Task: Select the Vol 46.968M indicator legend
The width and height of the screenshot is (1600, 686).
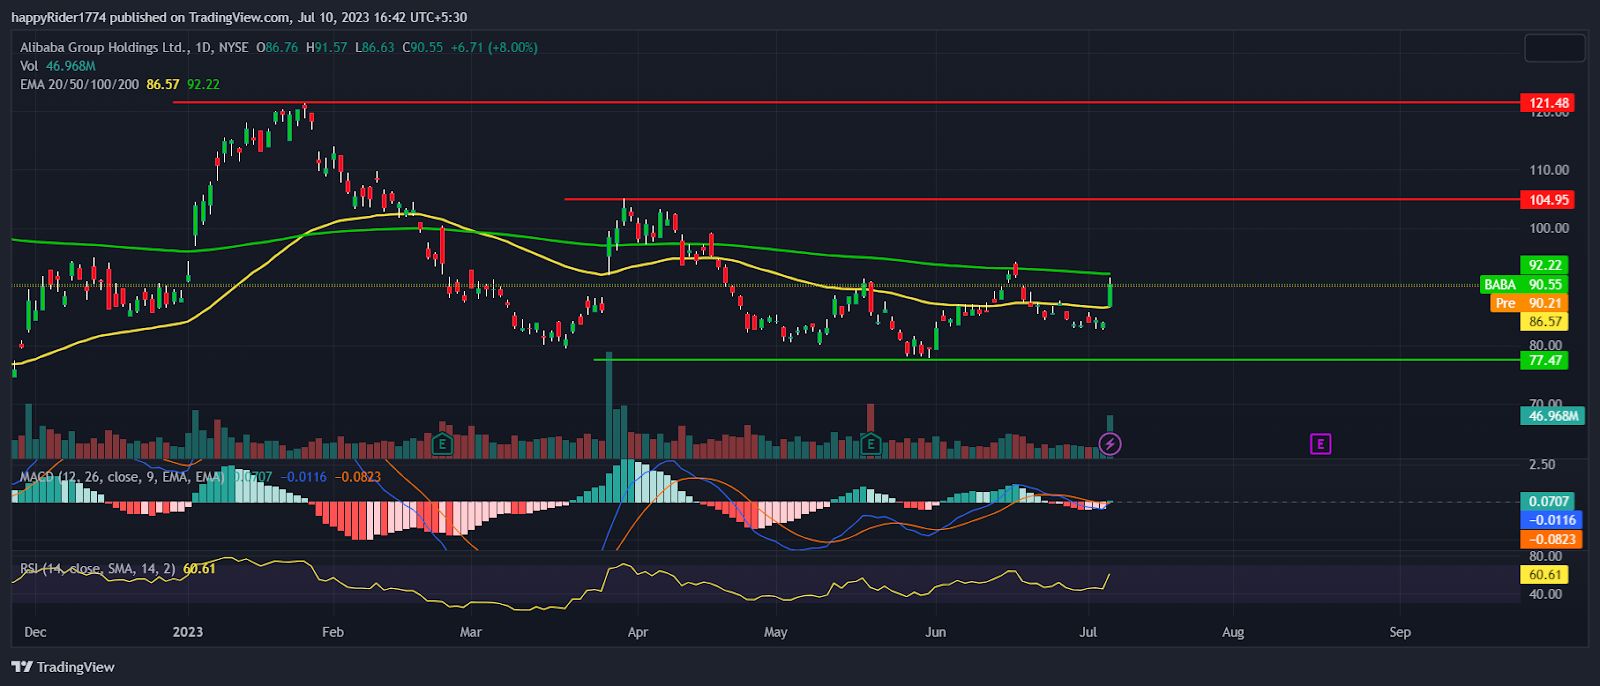Action: (x=57, y=66)
